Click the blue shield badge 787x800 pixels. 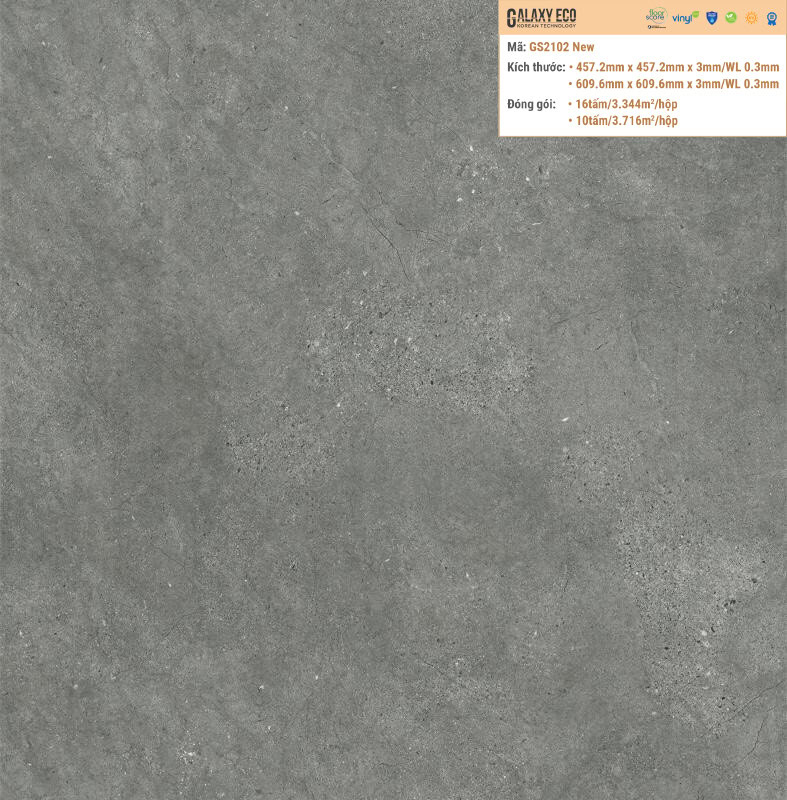712,18
